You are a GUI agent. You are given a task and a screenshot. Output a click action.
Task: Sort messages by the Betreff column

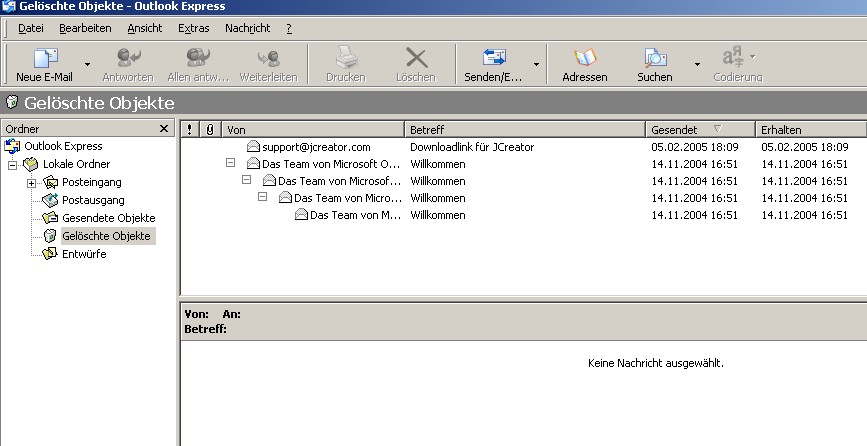(525, 129)
